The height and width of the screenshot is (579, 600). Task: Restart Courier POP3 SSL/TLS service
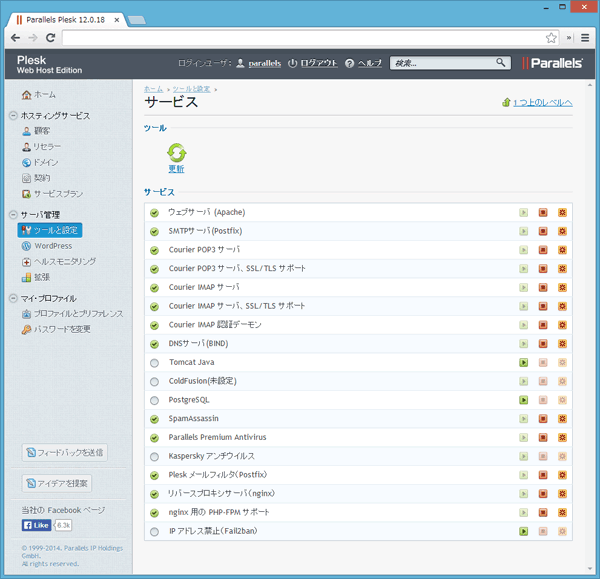[562, 269]
